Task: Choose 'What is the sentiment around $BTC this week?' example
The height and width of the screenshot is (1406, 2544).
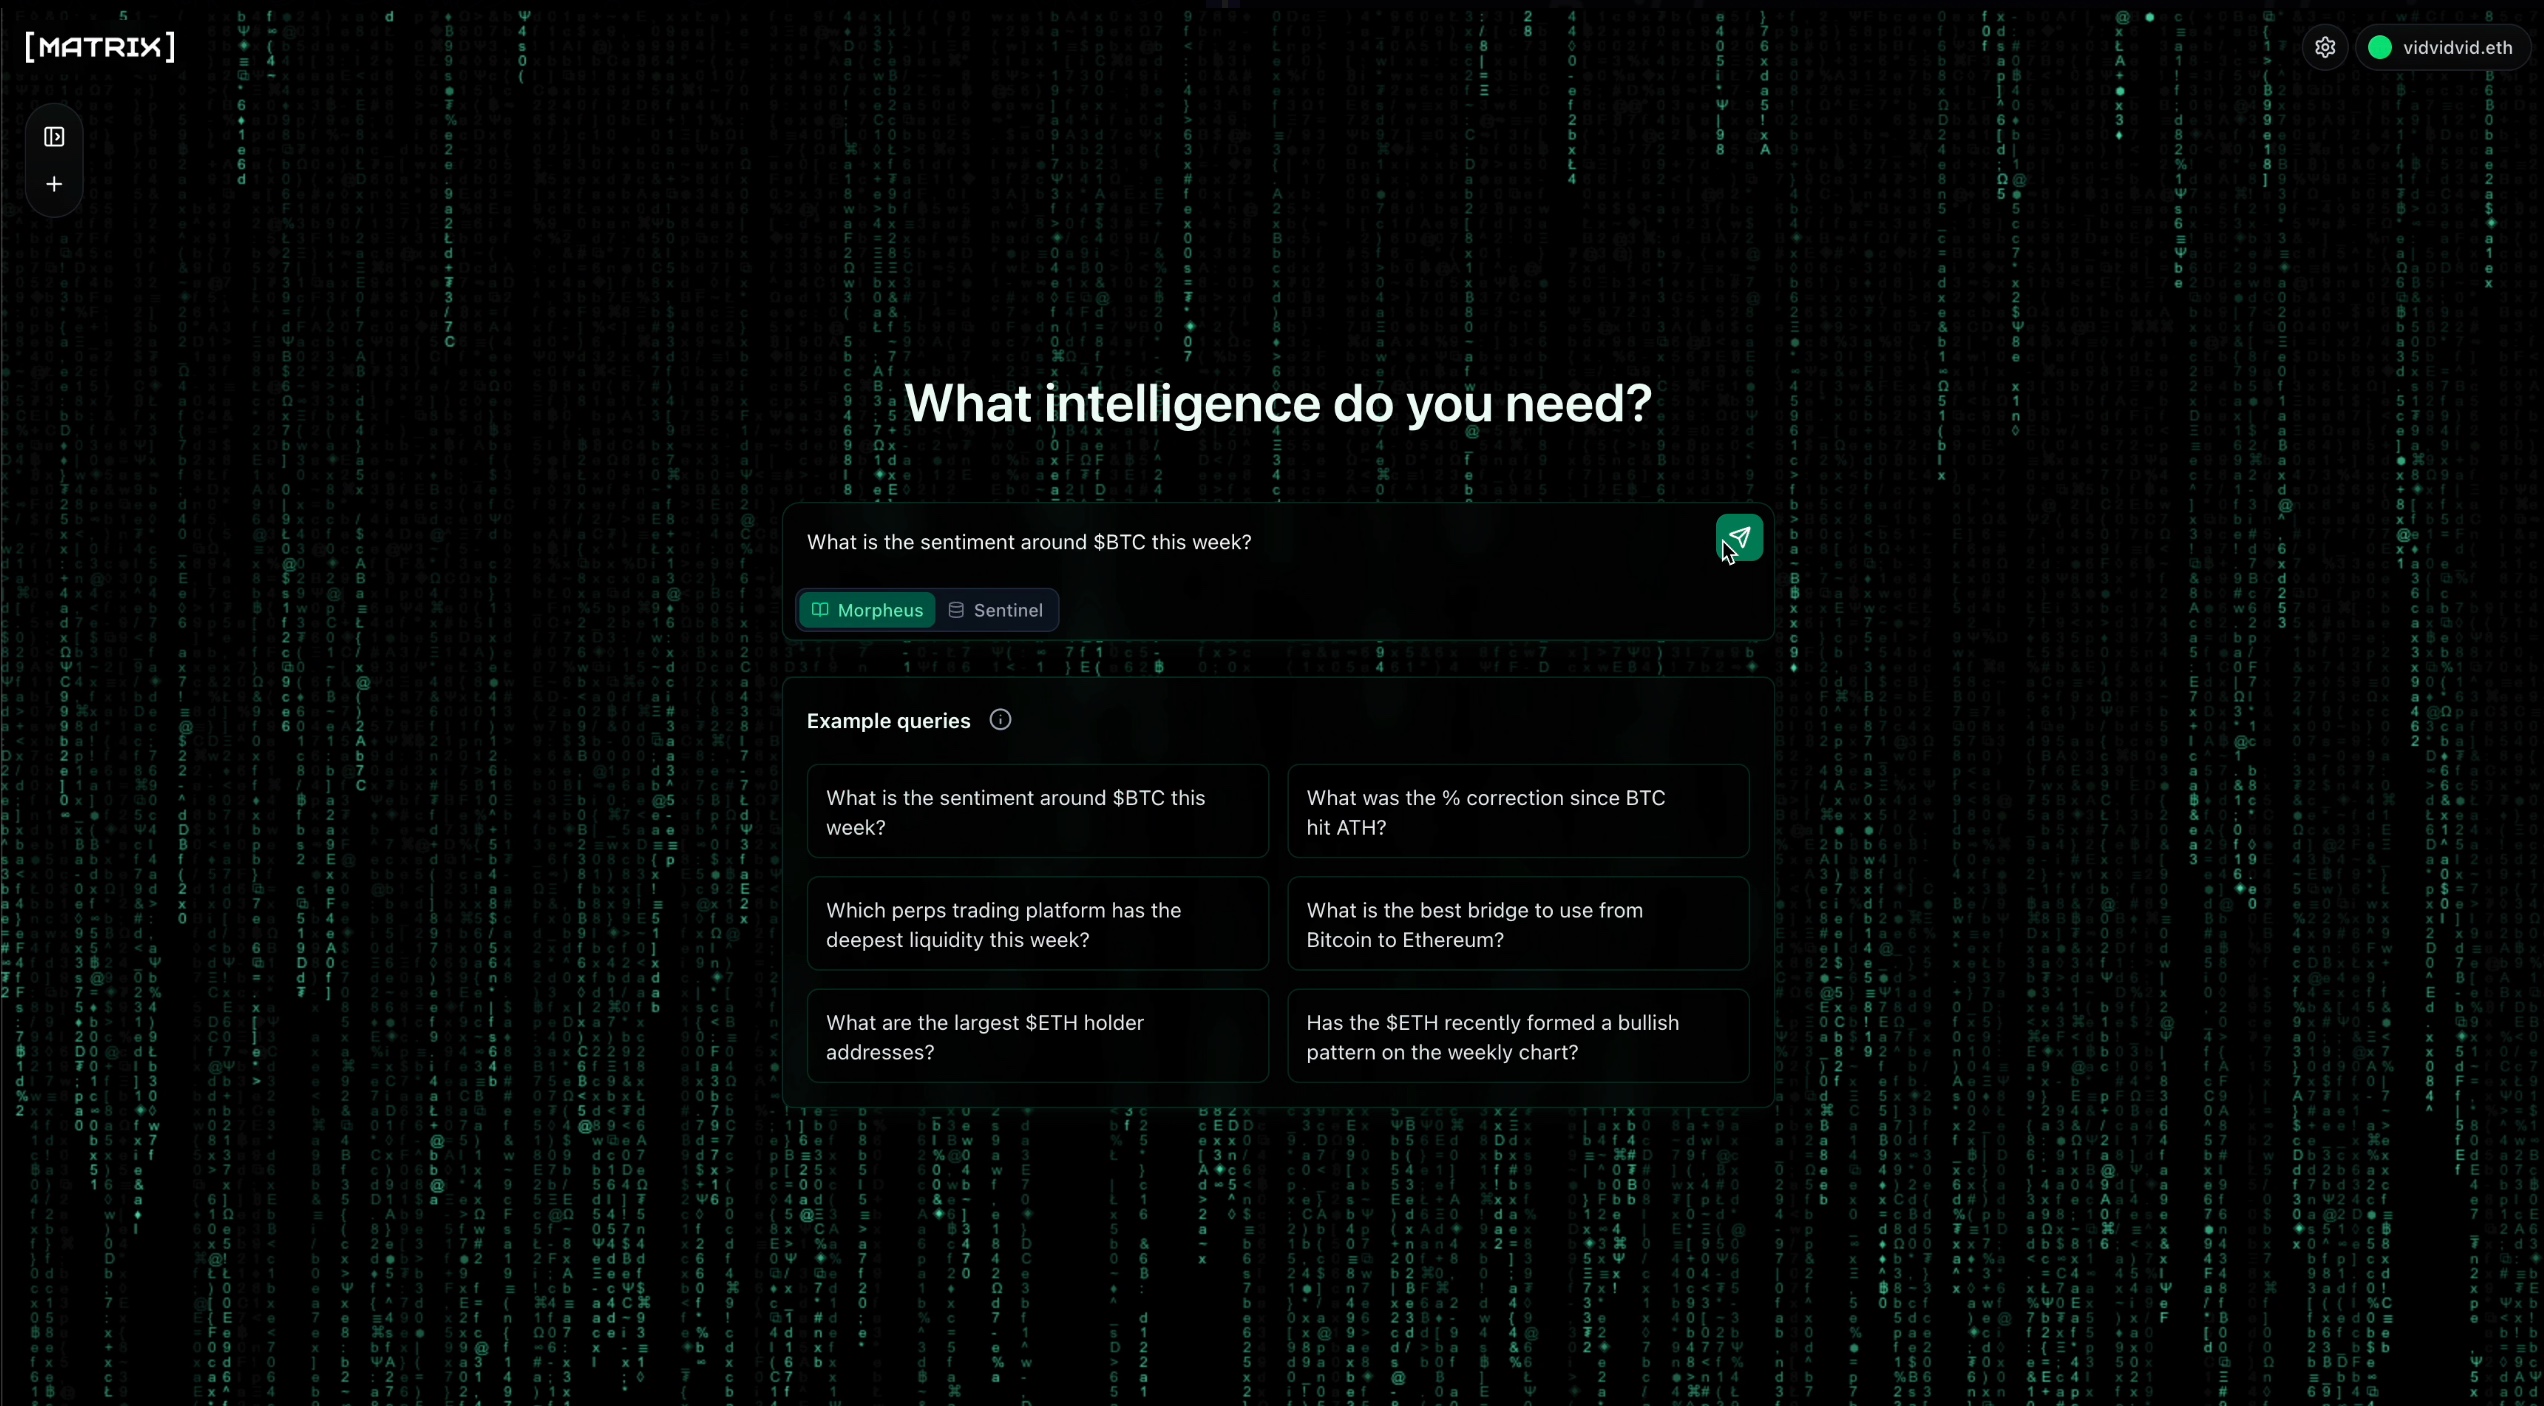Action: 1038,812
